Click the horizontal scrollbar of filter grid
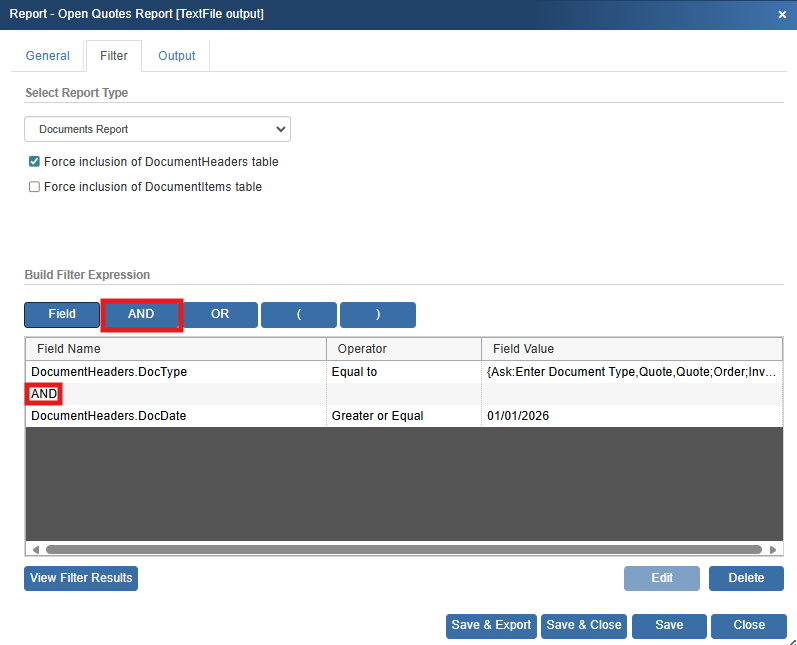 [400, 549]
